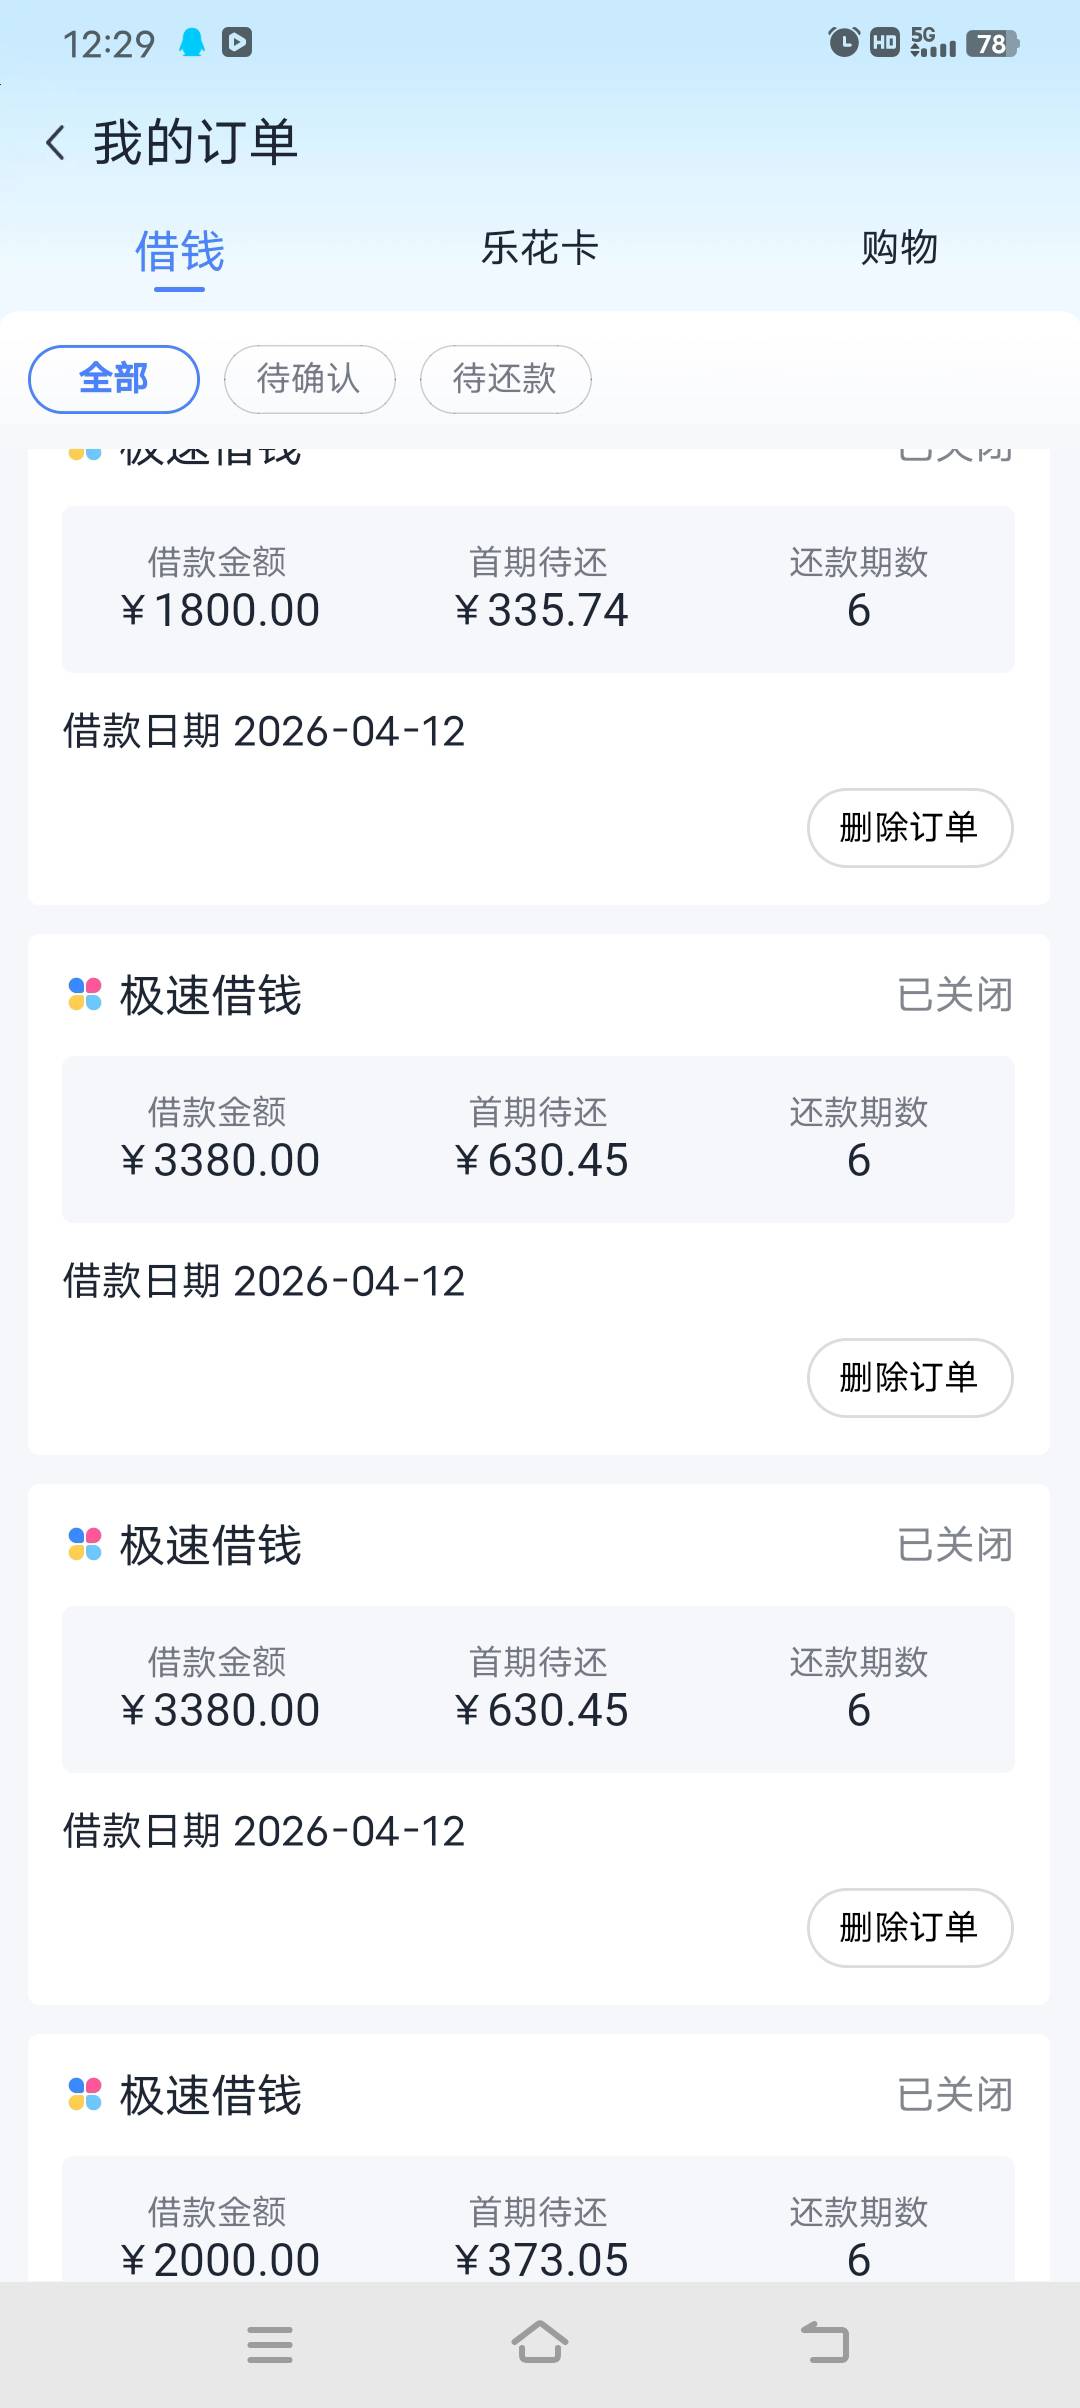The image size is (1080, 2408).
Task: Select the 待还款 filter chip
Action: click(x=505, y=379)
